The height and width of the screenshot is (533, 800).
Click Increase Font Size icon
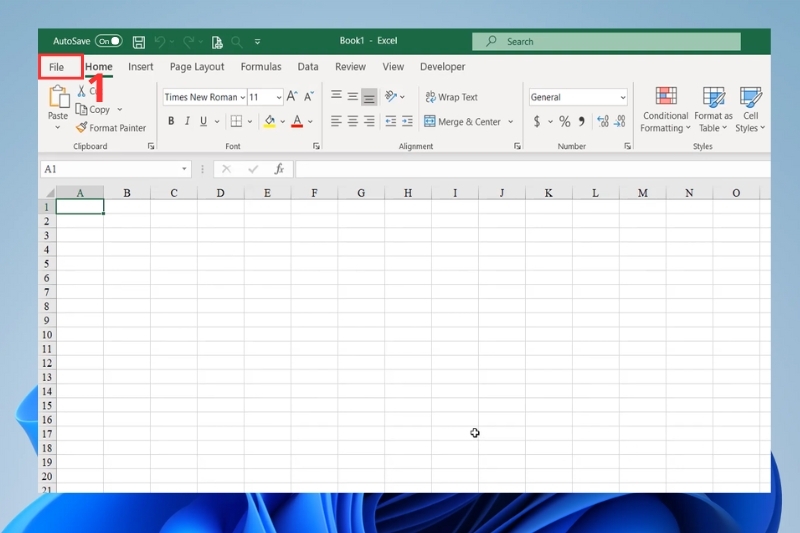[x=292, y=96]
